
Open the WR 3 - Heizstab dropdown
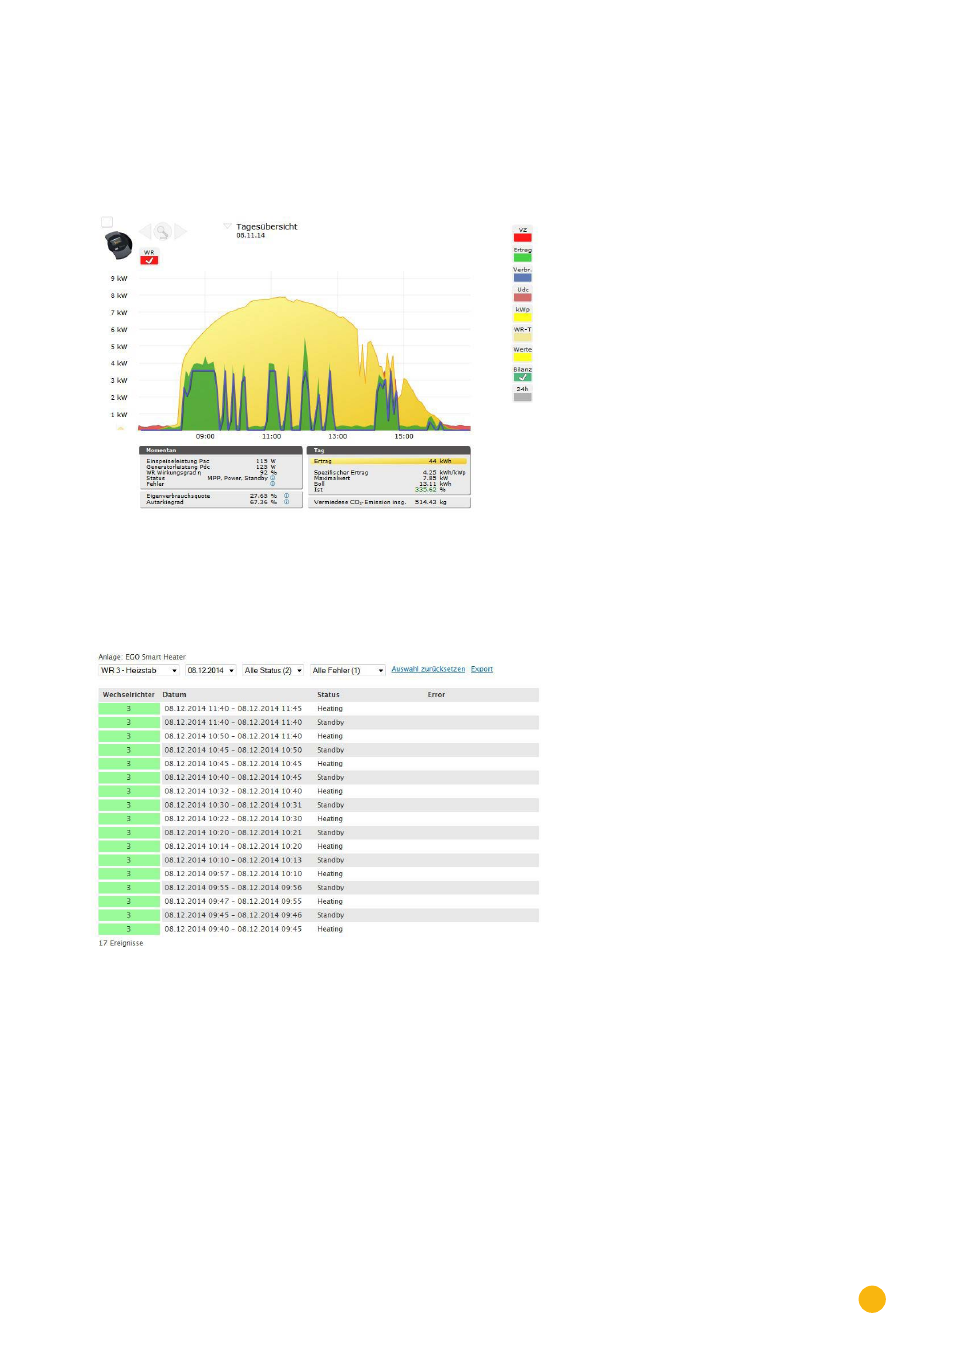click(x=139, y=670)
